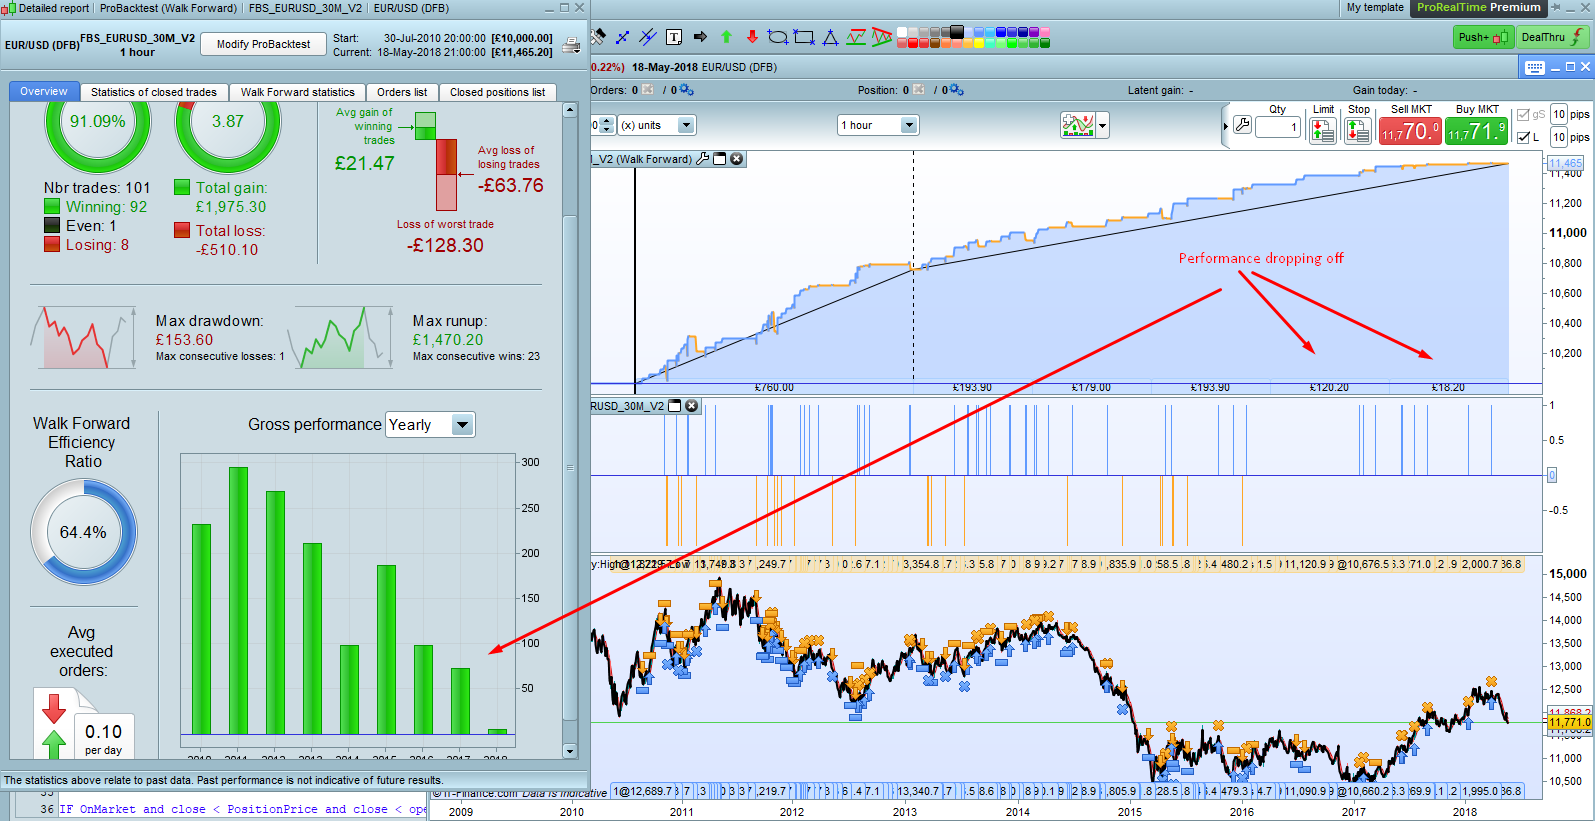
Task: Click the DealThru button
Action: pyautogui.click(x=1552, y=37)
